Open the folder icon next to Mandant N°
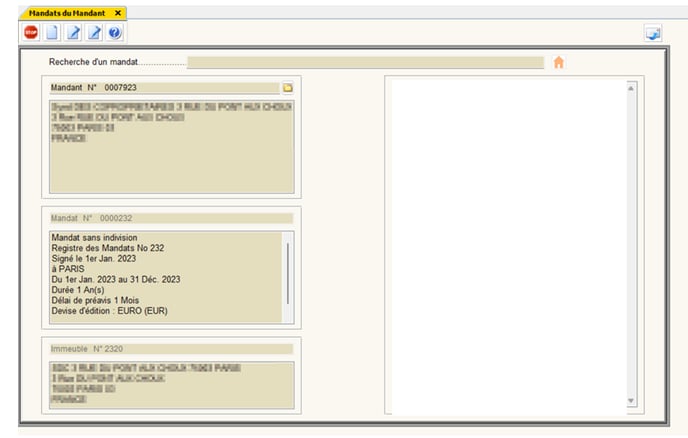The image size is (688, 438). 287,88
